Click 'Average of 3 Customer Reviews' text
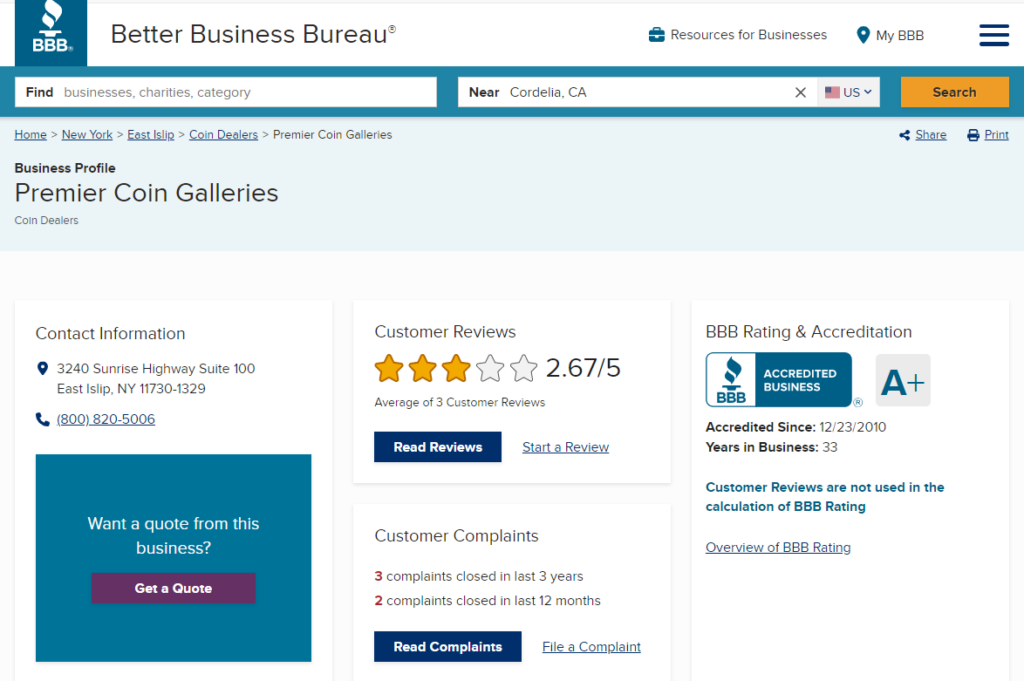1024x681 pixels. (x=460, y=402)
